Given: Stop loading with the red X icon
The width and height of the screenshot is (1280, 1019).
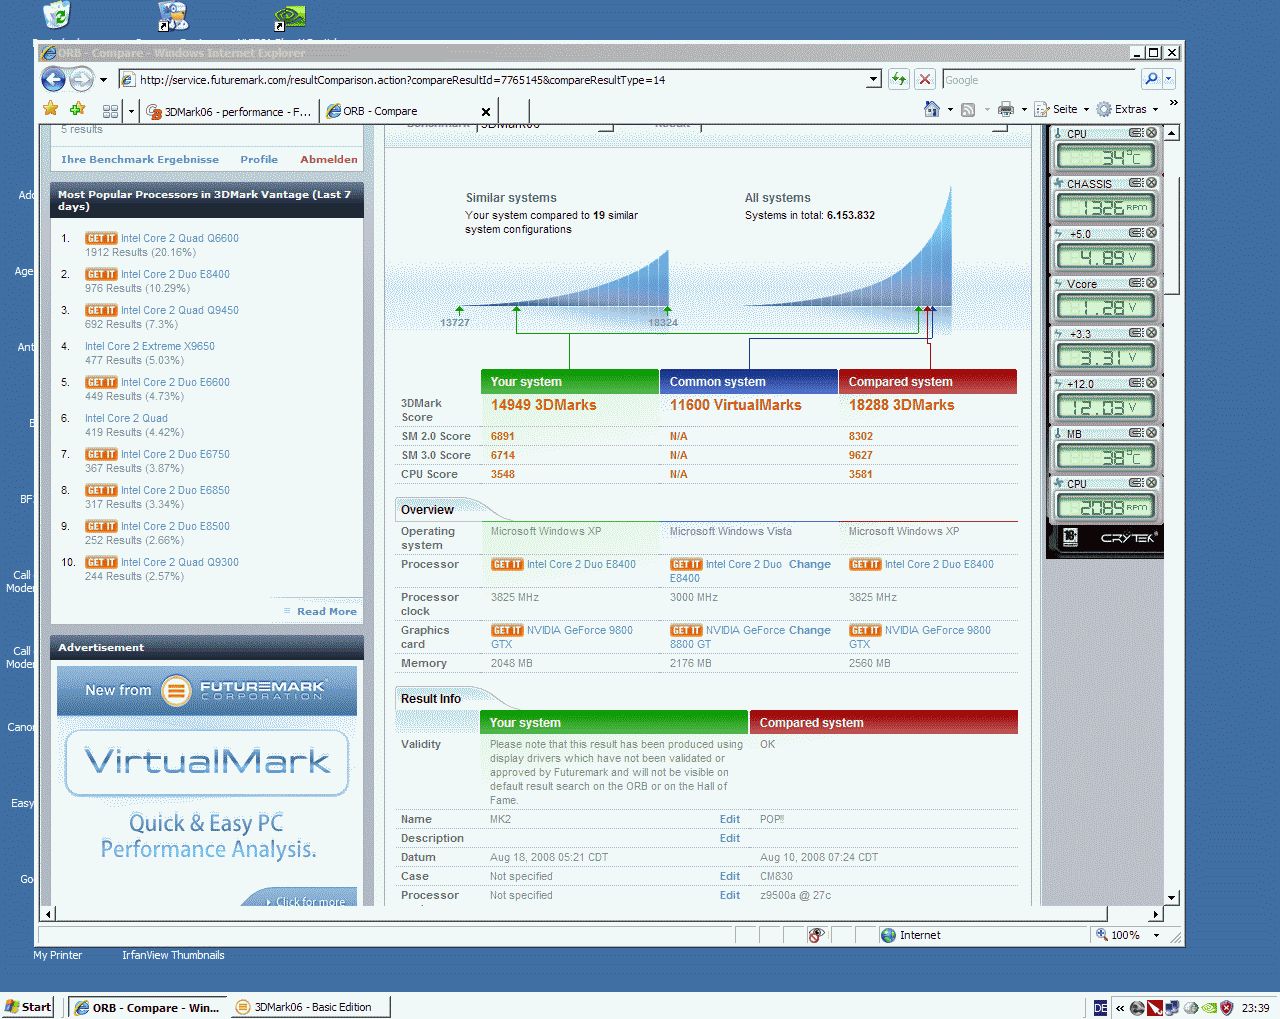Looking at the screenshot, I should pos(925,80).
